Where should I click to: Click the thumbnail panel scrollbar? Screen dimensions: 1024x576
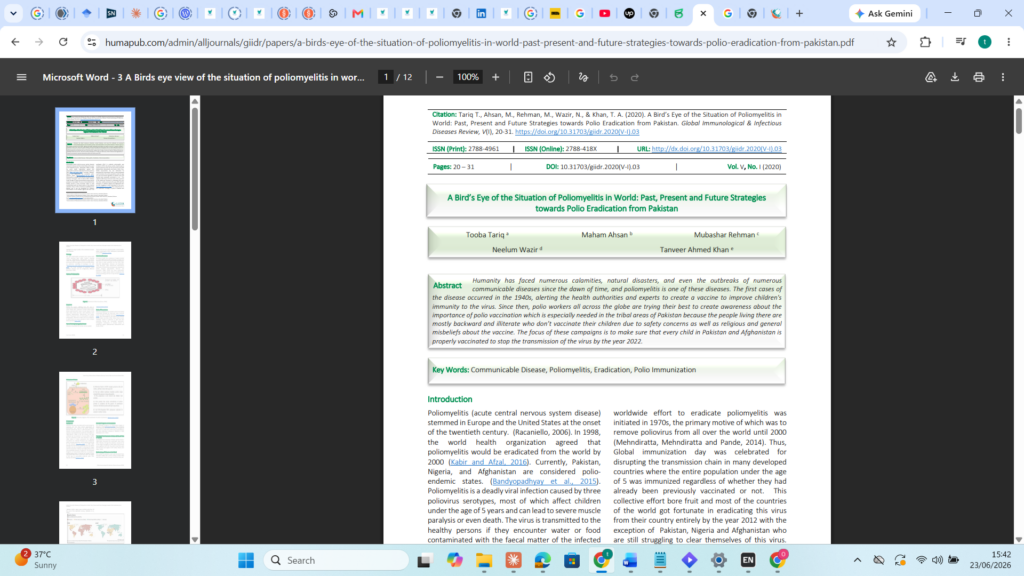pos(195,168)
